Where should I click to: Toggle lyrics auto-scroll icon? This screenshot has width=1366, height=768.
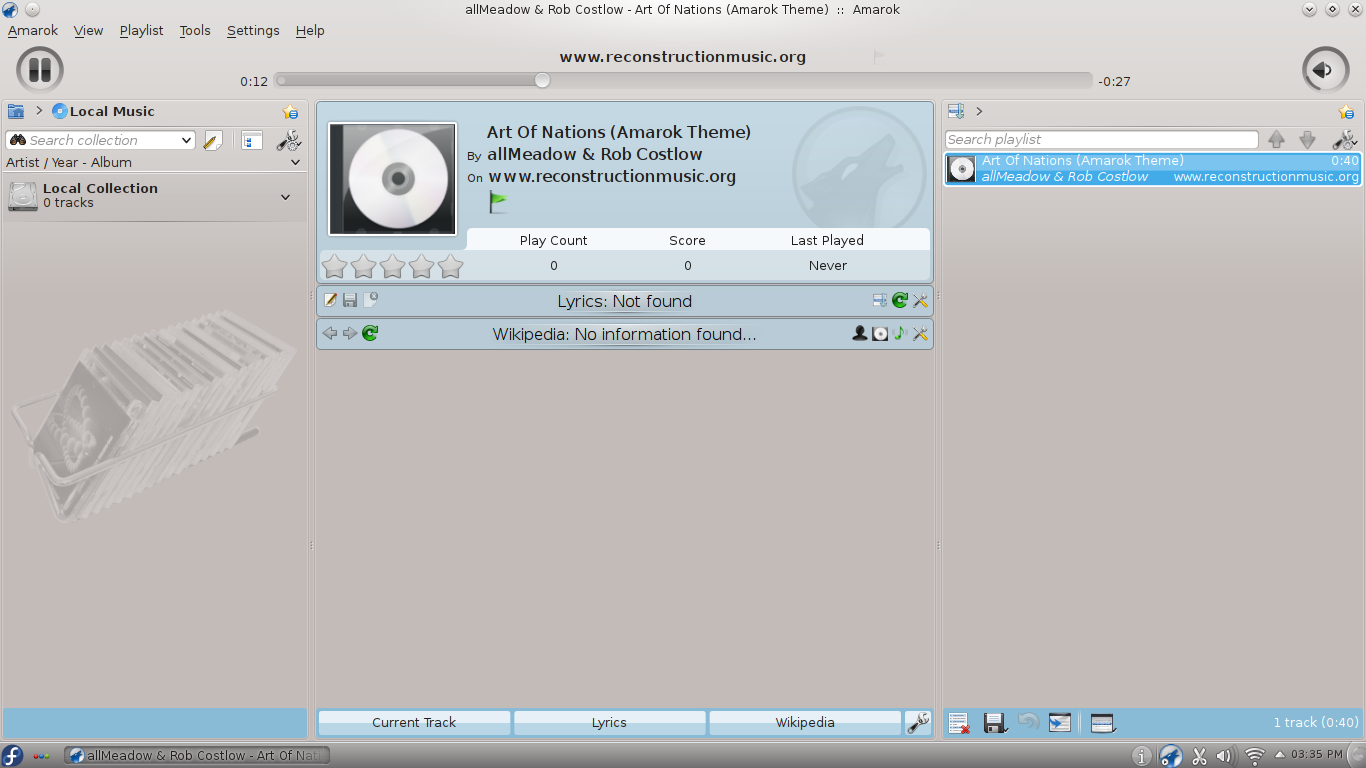click(879, 300)
